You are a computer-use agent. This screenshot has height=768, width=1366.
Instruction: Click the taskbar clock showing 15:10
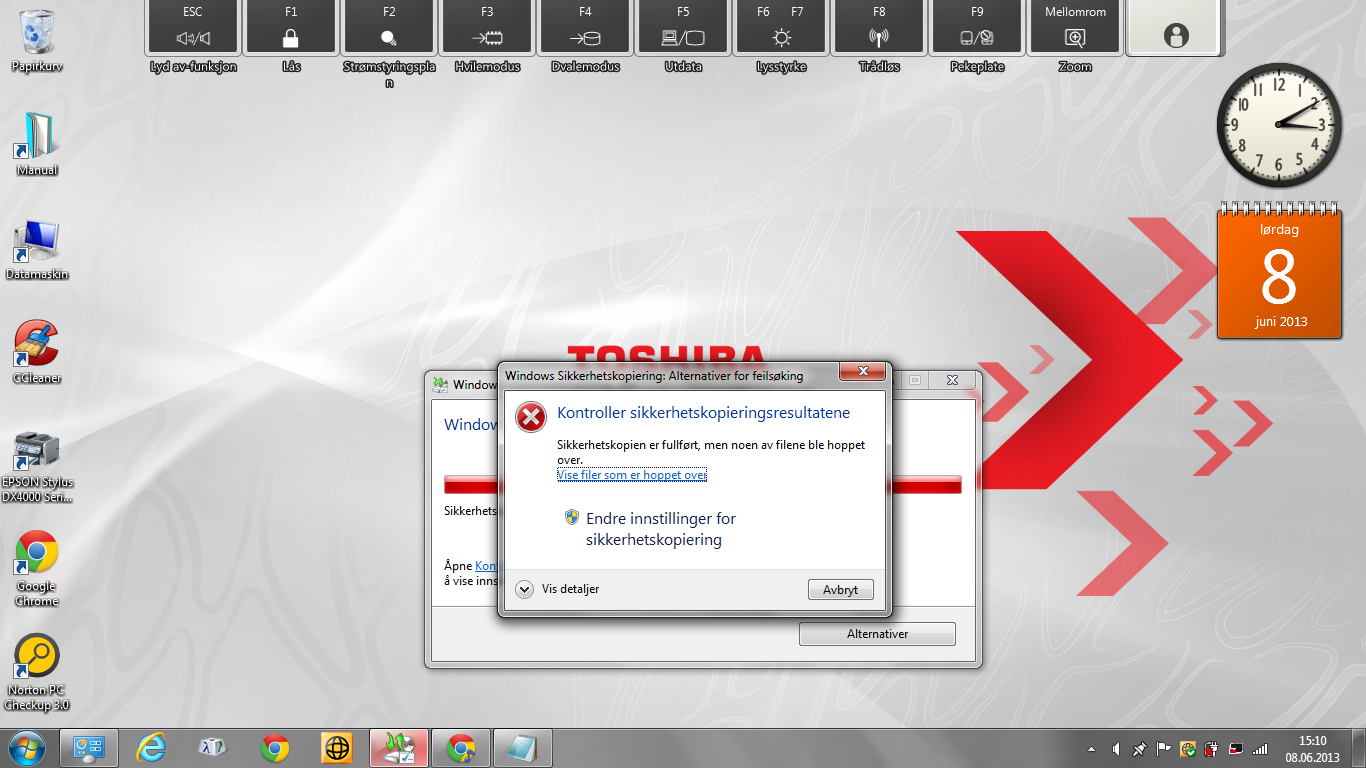1312,748
